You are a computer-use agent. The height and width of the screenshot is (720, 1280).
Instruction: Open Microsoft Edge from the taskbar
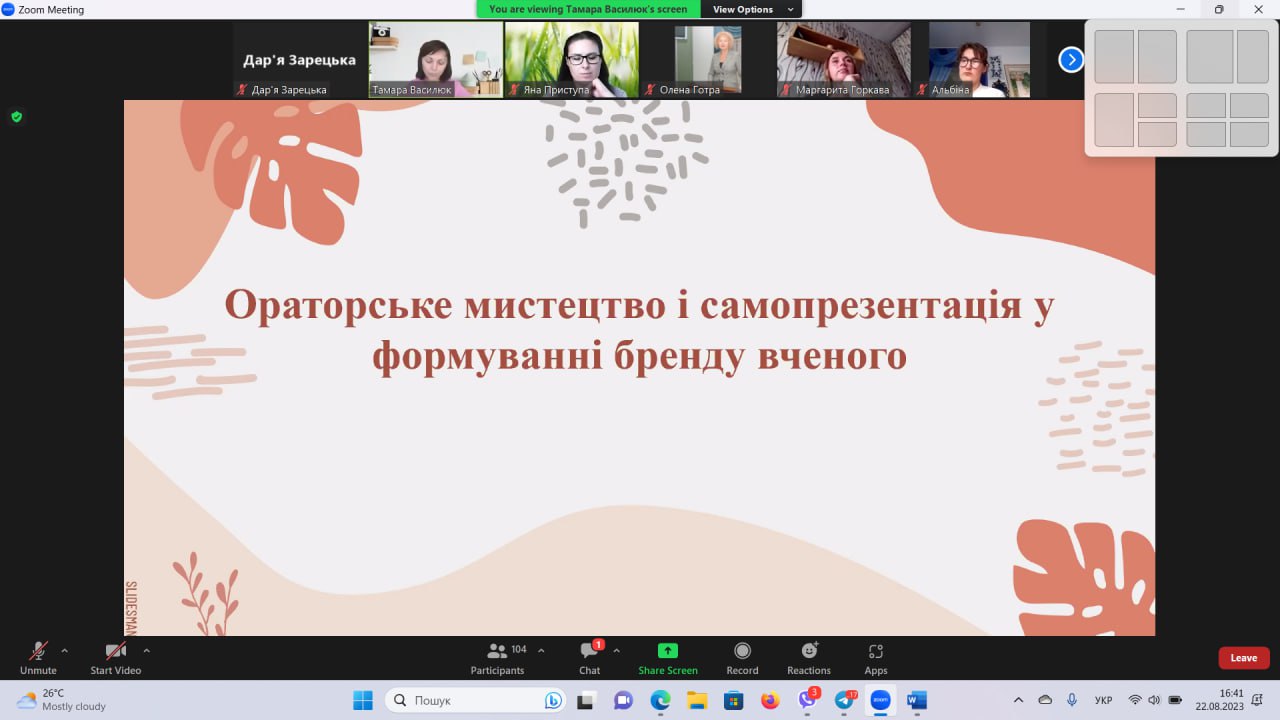660,700
